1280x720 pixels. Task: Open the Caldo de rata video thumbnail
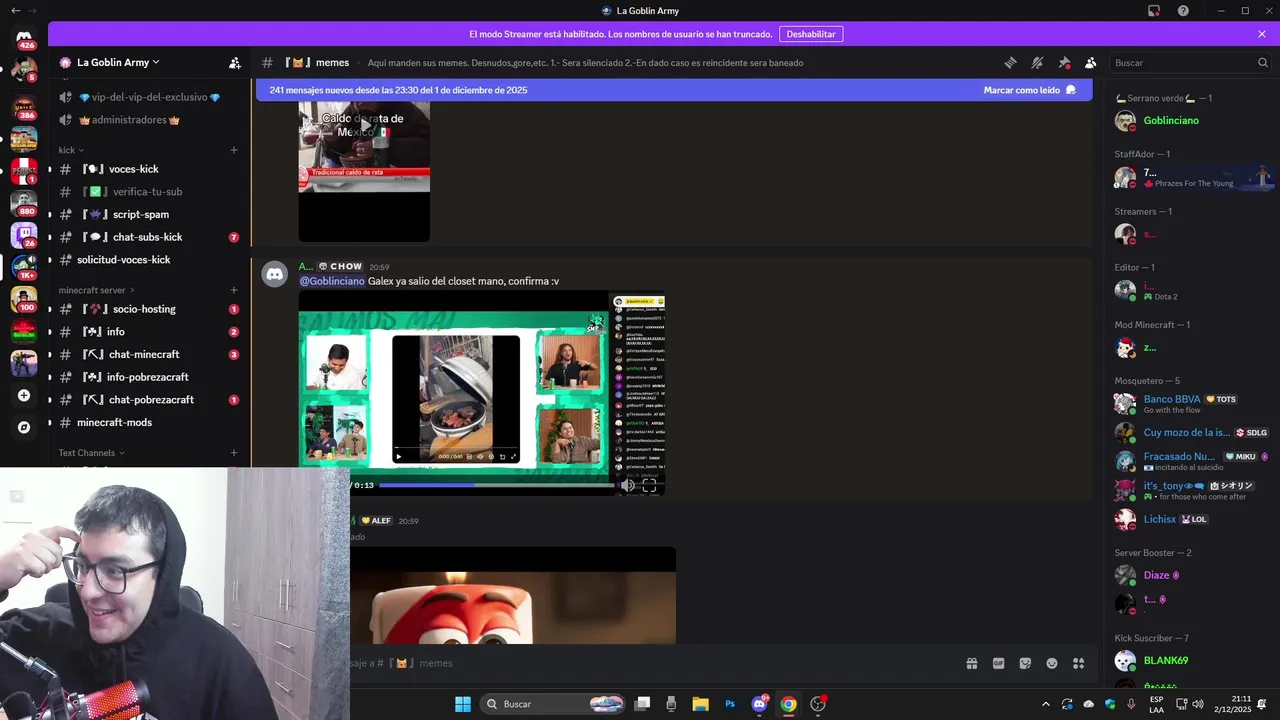tap(364, 171)
